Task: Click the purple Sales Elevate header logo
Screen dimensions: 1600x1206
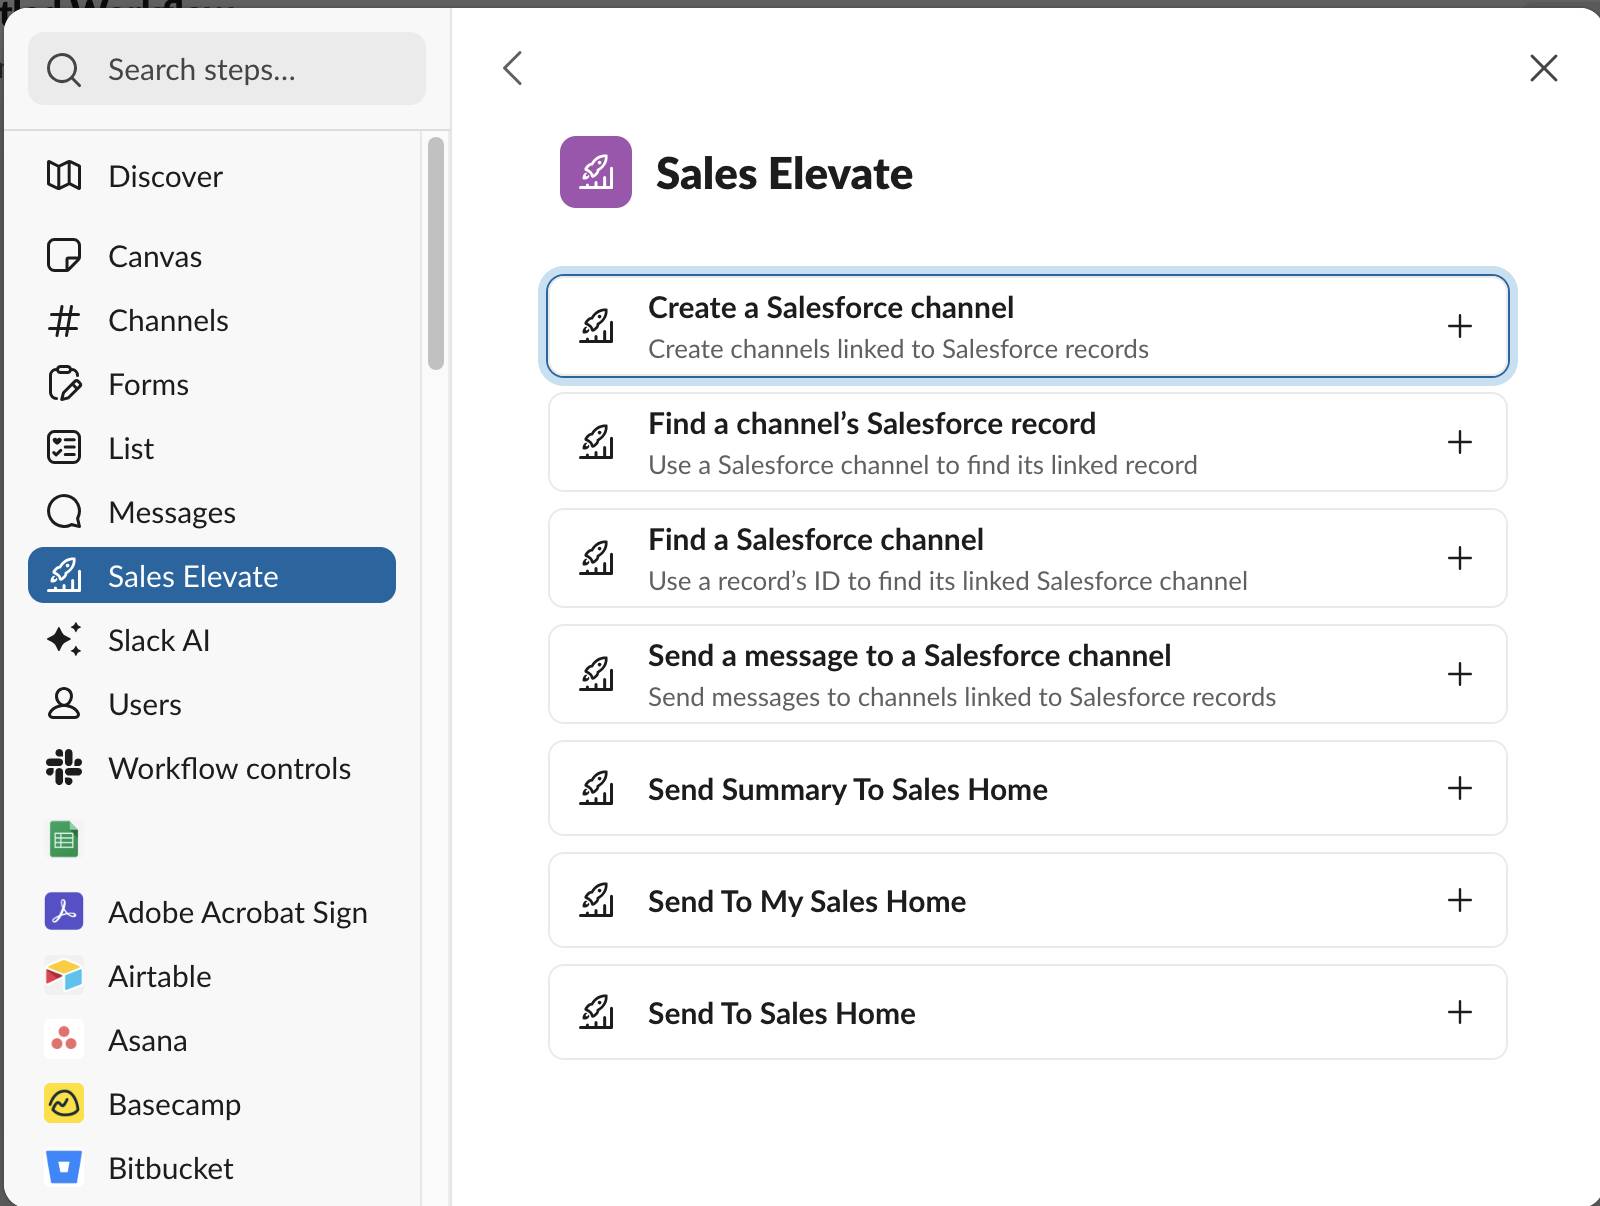Action: point(596,172)
